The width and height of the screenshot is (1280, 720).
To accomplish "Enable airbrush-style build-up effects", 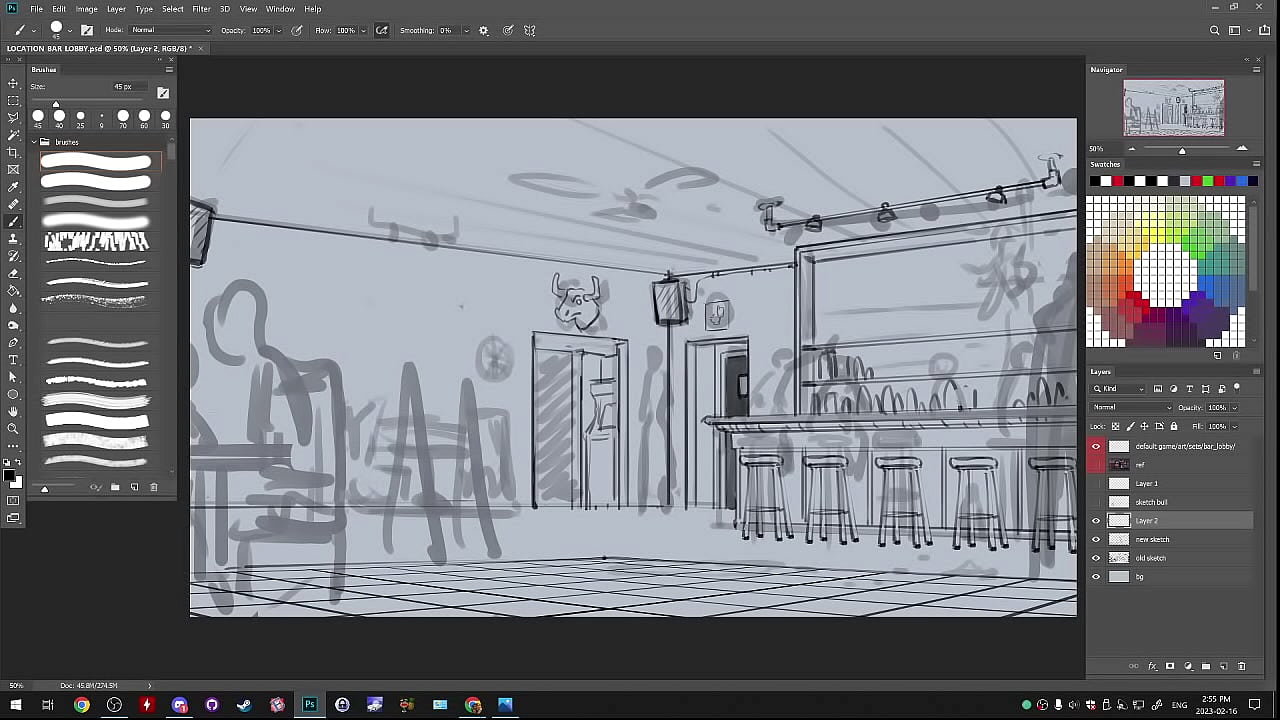I will [381, 30].
